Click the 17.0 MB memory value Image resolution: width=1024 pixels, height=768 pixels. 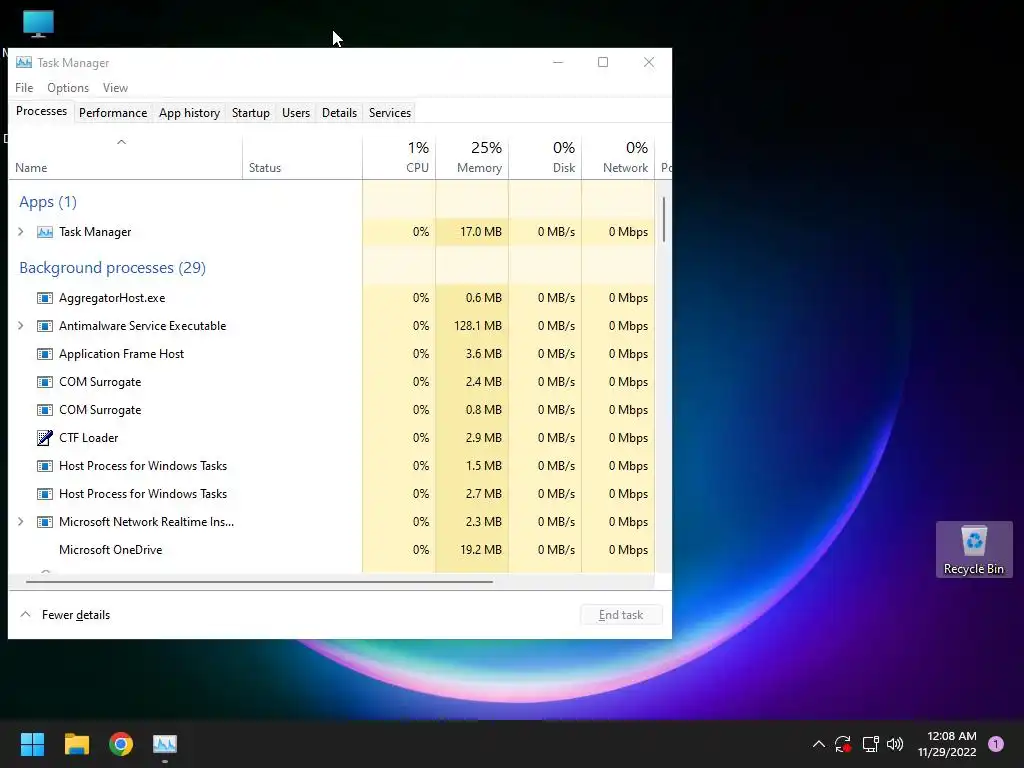coord(481,232)
